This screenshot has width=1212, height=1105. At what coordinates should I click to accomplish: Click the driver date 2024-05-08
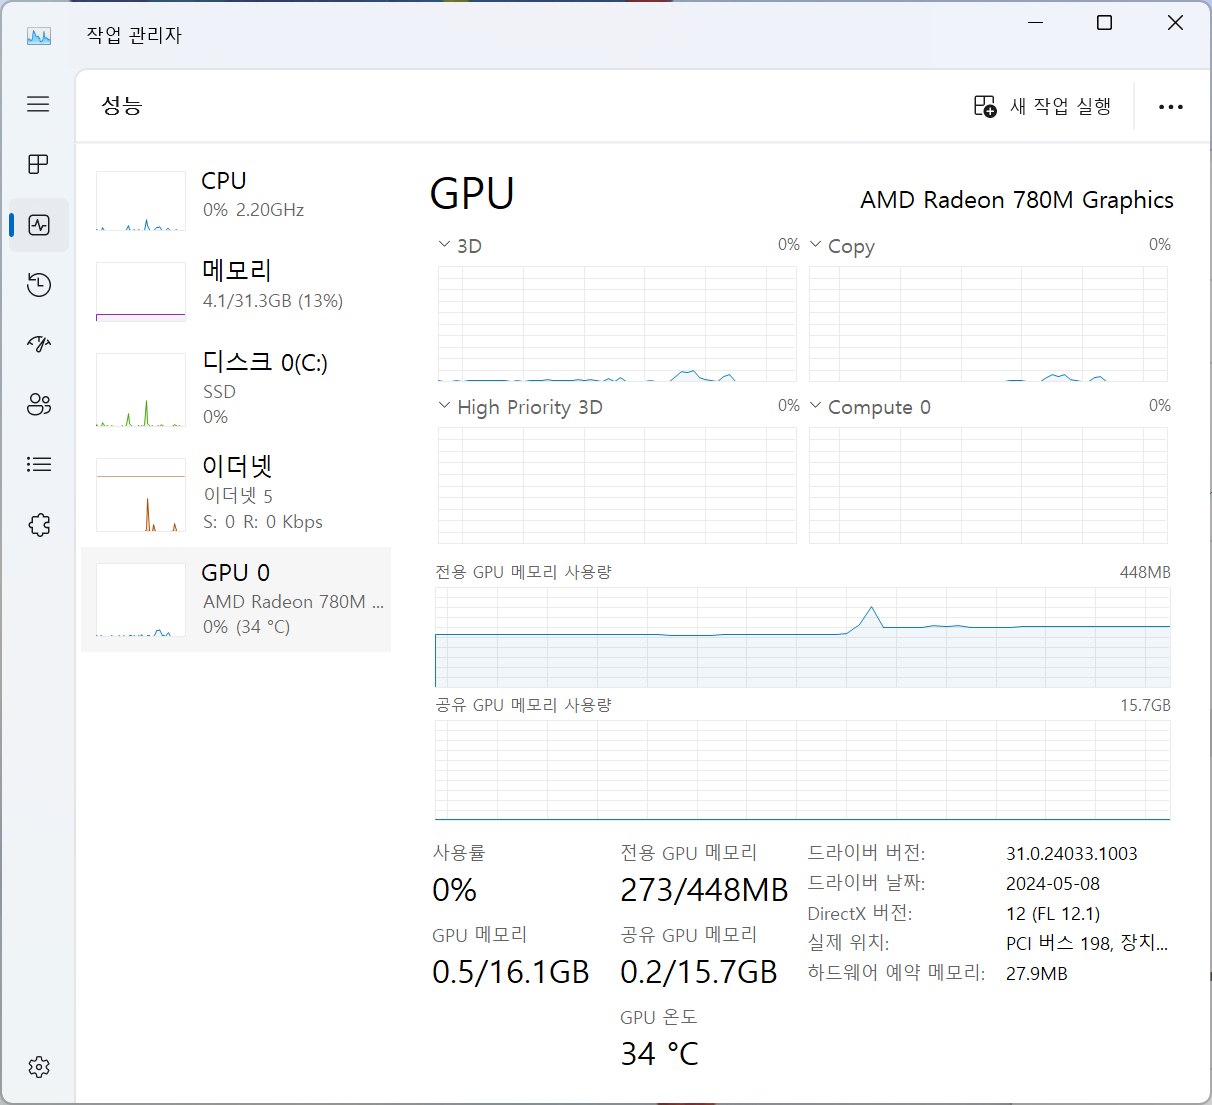[x=1053, y=884]
